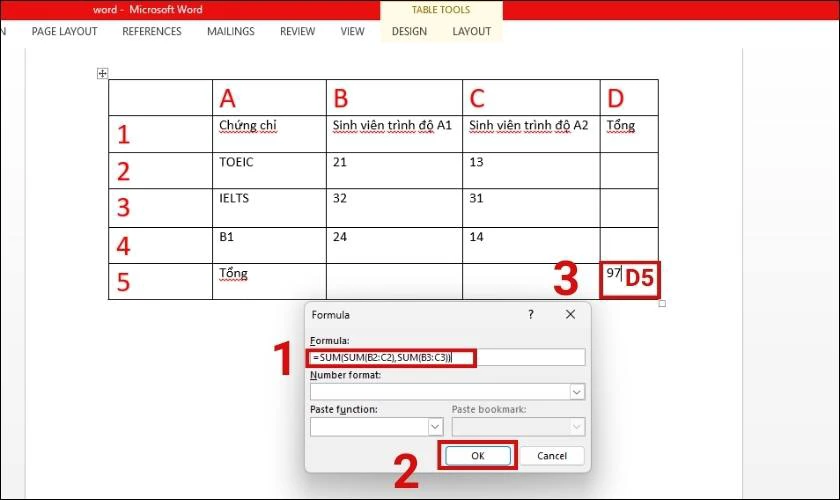
Task: Click the 'Tổng' column header cell
Action: coord(629,134)
